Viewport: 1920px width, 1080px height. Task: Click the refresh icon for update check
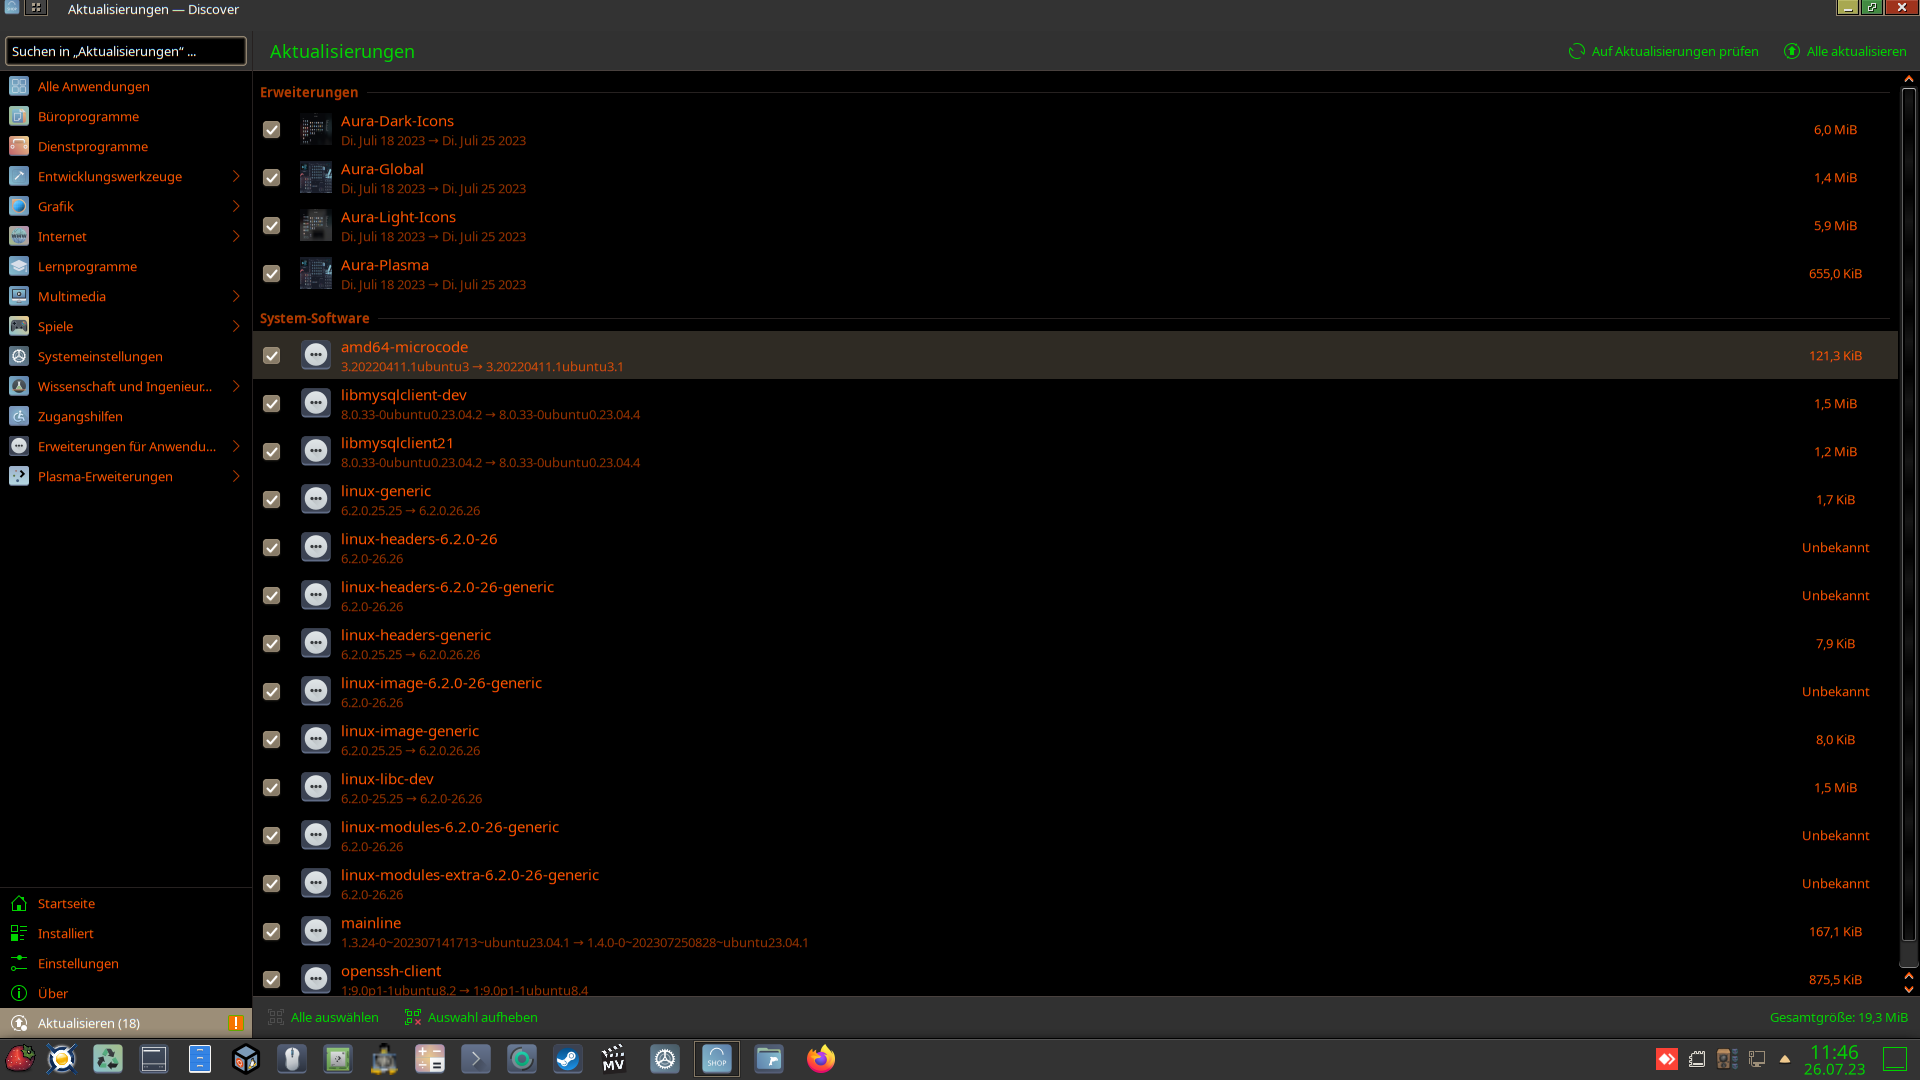tap(1577, 51)
